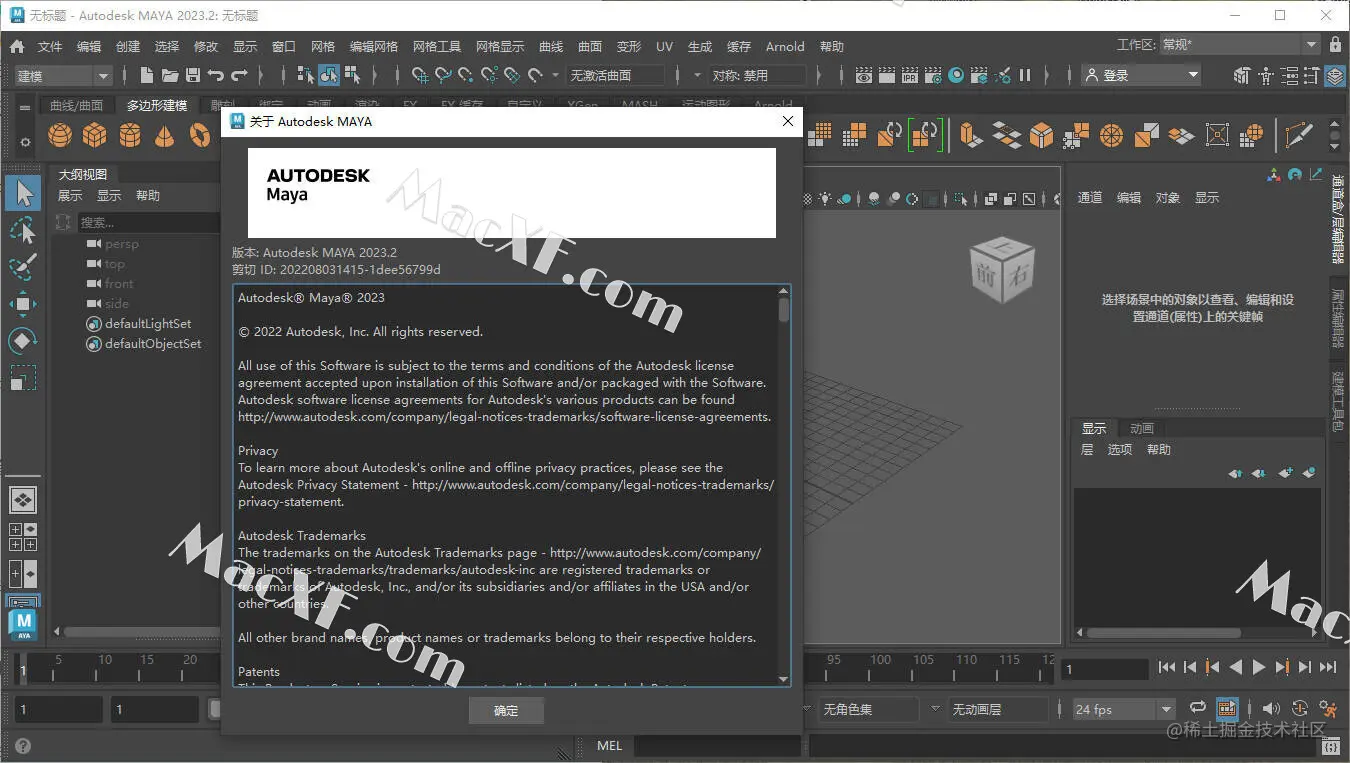Image resolution: width=1350 pixels, height=763 pixels.
Task: Select the Move tool in the toolbox
Action: [x=23, y=304]
